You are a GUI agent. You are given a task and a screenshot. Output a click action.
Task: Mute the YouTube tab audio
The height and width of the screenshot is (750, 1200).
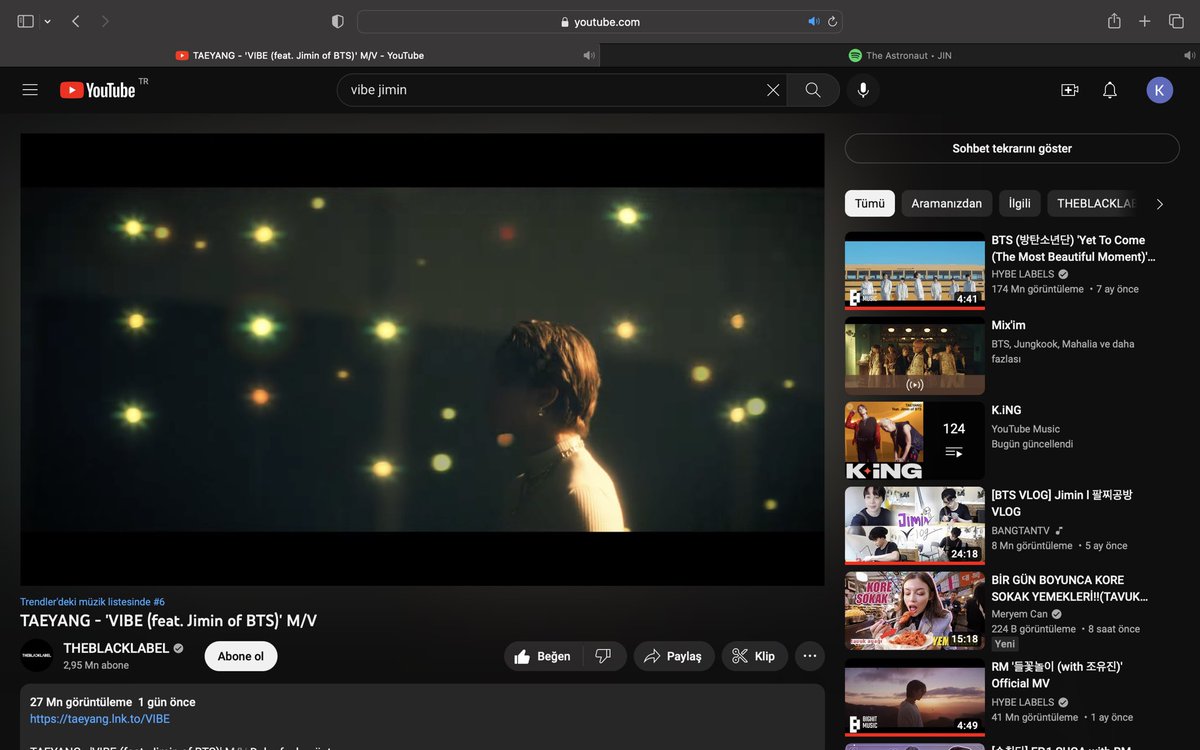[x=588, y=55]
